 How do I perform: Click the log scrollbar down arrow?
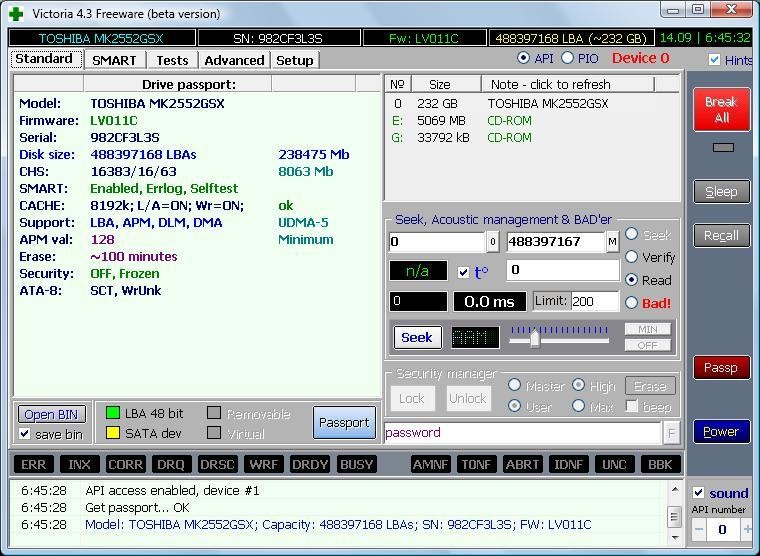674,537
